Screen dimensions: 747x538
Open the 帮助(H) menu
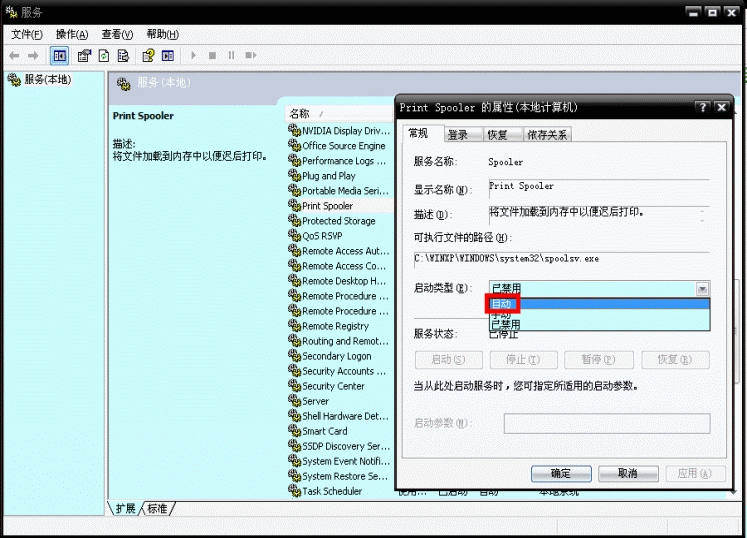162,34
